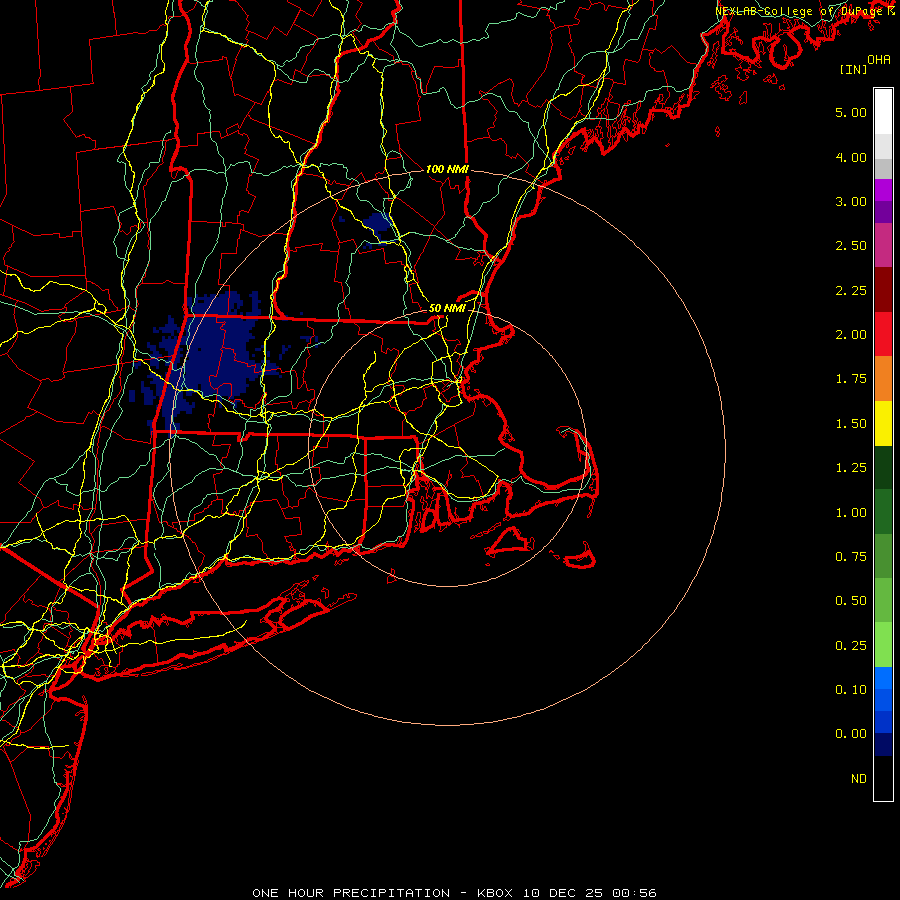This screenshot has width=900, height=900.
Task: Click the 5.00 legend value
Action: (x=851, y=112)
